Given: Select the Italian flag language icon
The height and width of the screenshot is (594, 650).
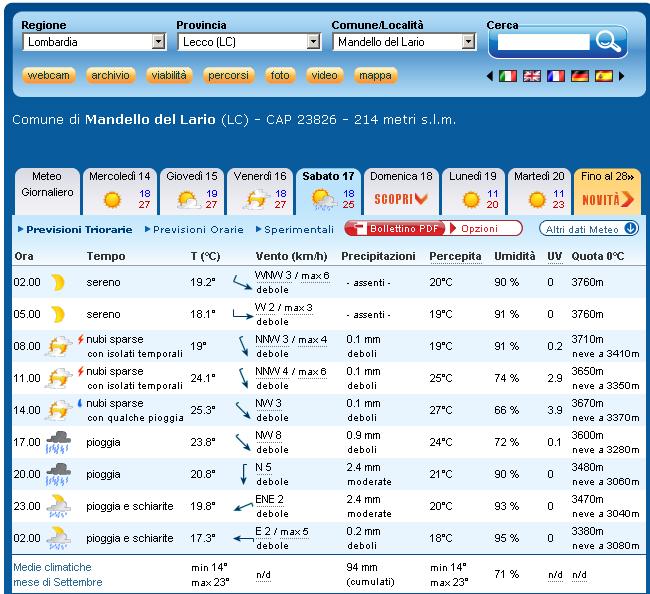Looking at the screenshot, I should 507,76.
